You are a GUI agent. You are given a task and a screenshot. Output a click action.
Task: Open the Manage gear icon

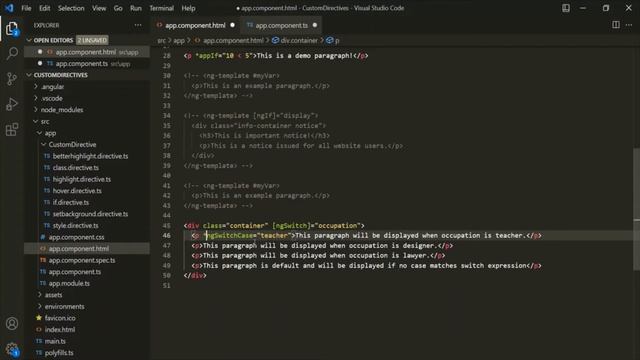click(x=12, y=349)
